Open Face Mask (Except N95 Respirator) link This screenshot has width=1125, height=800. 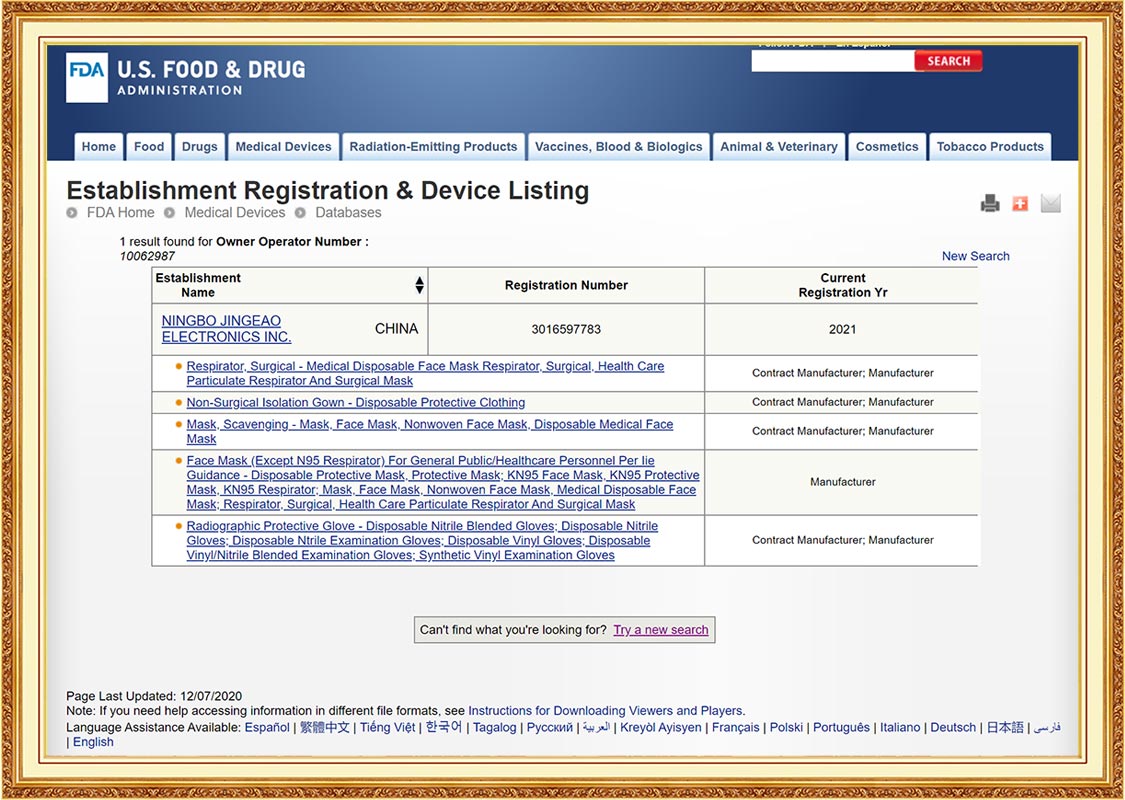click(x=443, y=482)
